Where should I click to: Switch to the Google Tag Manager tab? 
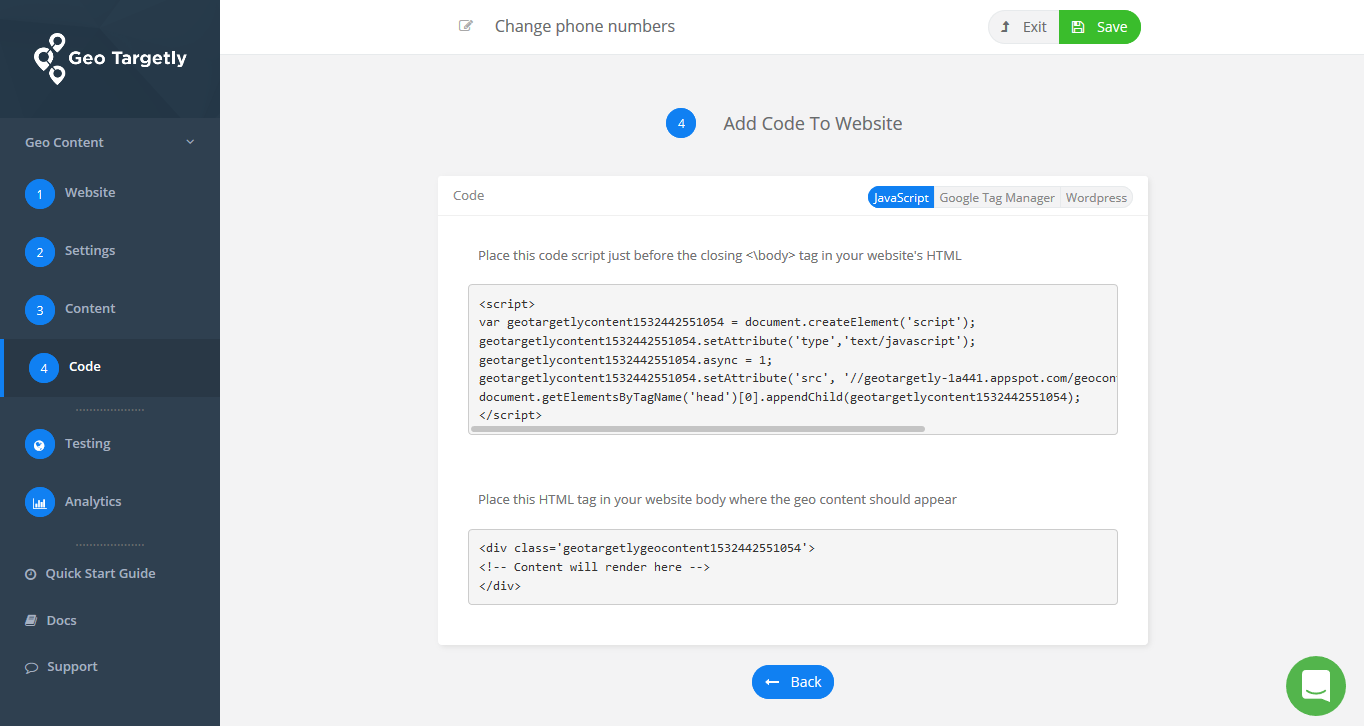coord(997,198)
